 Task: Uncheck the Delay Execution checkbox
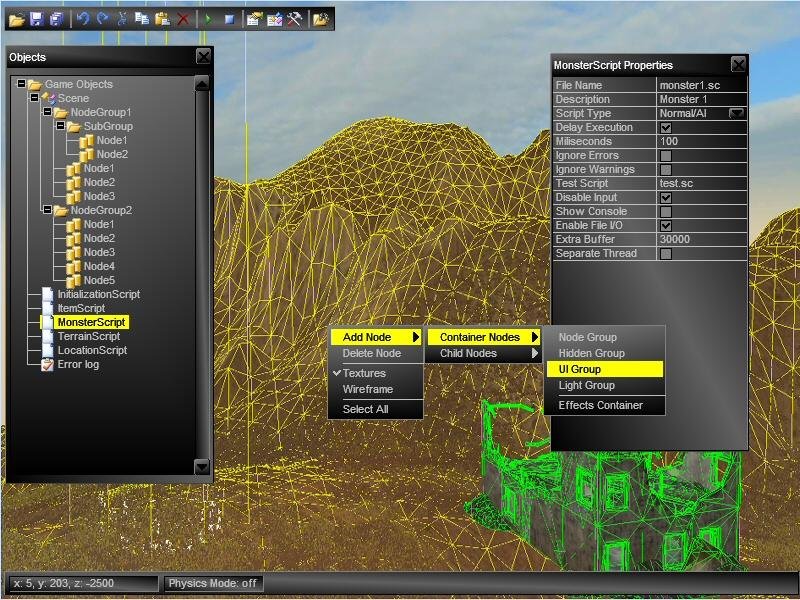coord(666,128)
